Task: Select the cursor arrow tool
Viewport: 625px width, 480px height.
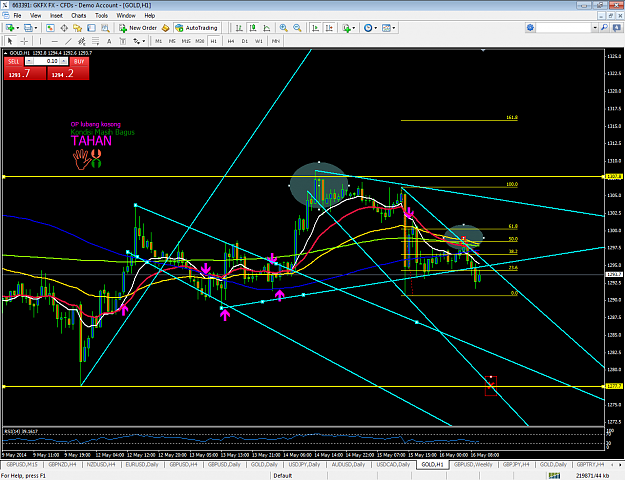Action: 10,41
